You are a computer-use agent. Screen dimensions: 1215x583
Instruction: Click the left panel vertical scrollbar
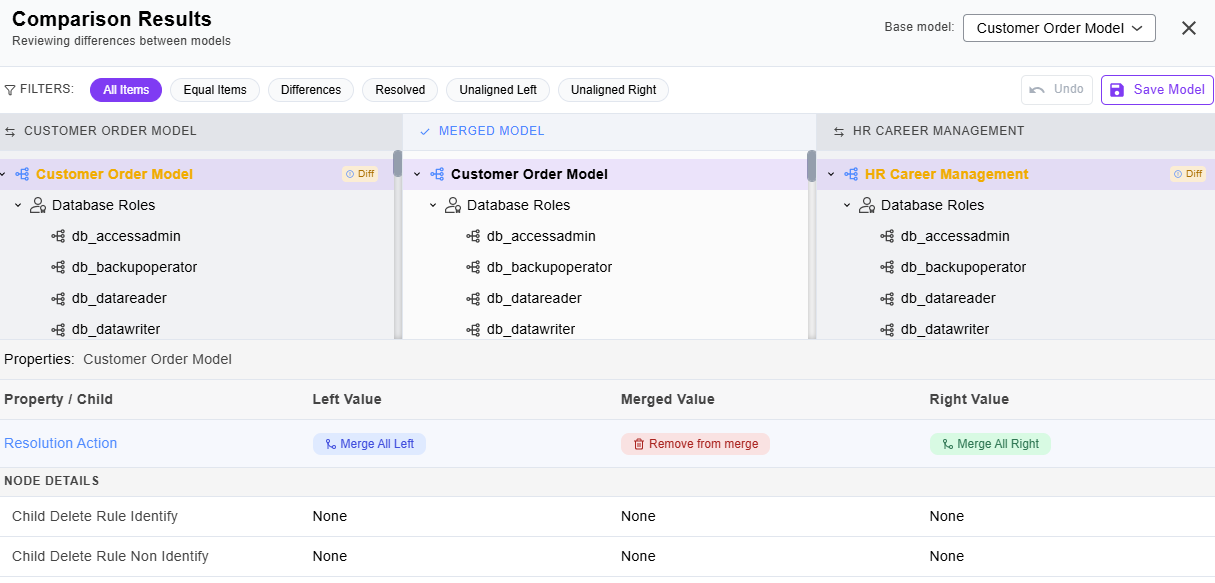(x=397, y=166)
